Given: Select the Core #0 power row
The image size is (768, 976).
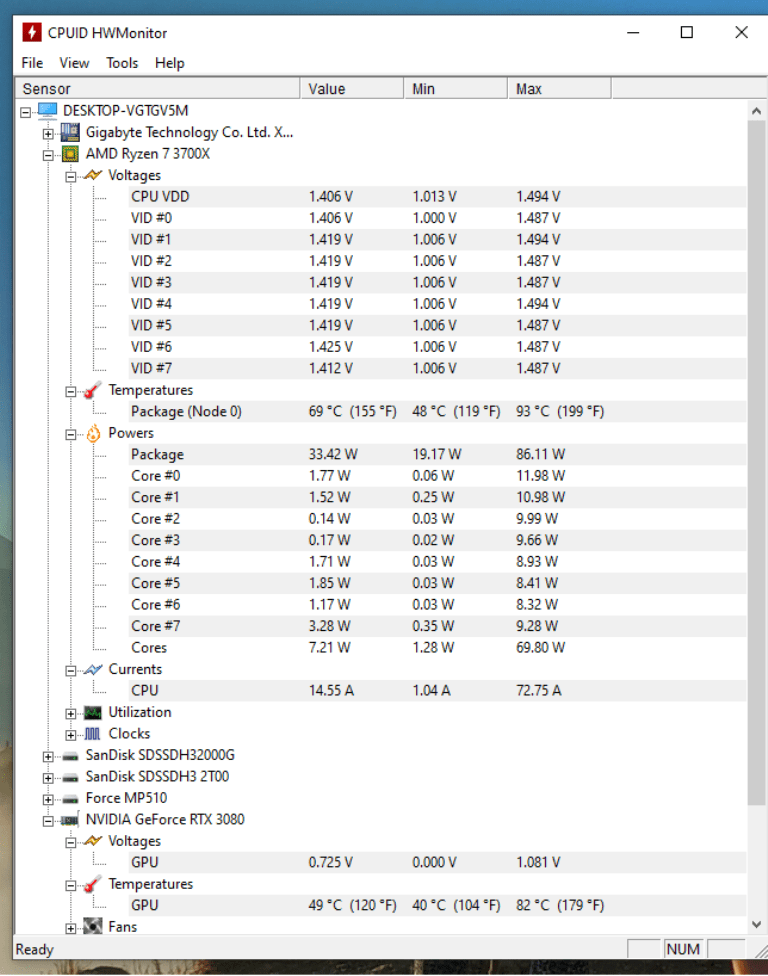Looking at the screenshot, I should point(438,476).
